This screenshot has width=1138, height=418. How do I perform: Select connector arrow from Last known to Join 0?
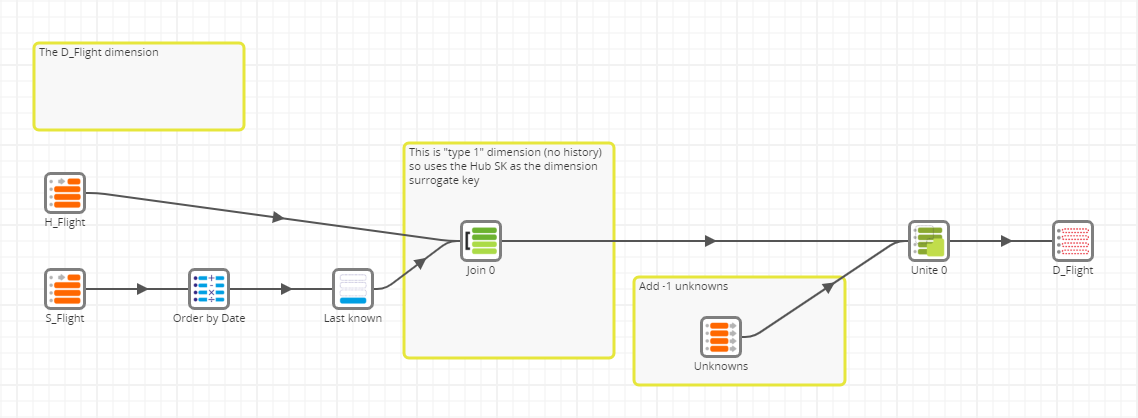pyautogui.click(x=419, y=264)
